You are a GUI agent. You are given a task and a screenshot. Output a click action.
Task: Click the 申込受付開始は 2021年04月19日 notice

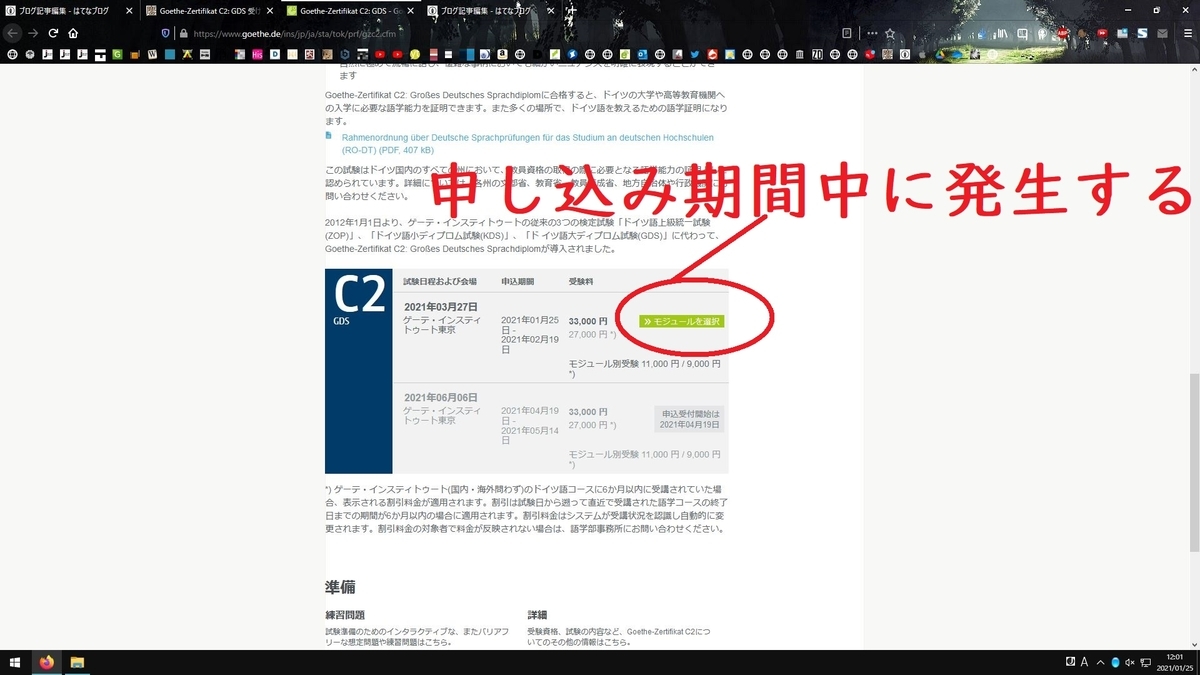pyautogui.click(x=690, y=419)
